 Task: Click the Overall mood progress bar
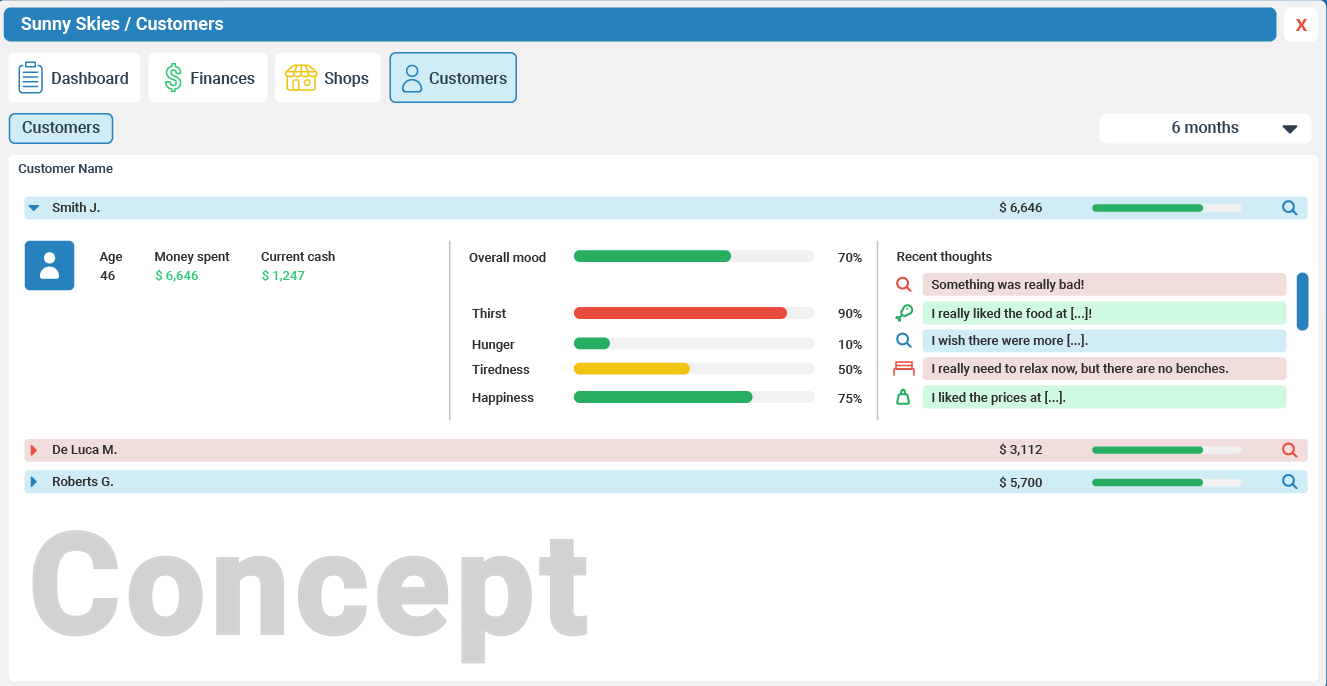693,256
